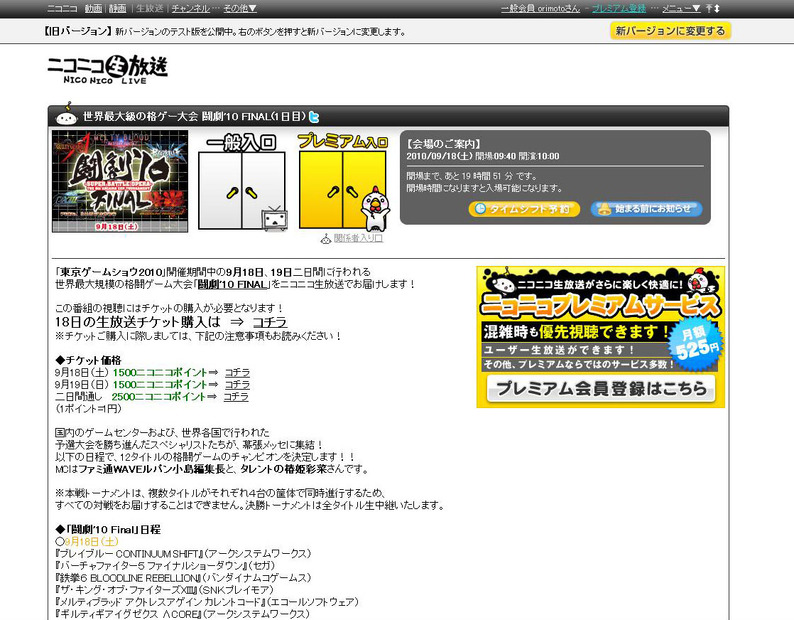The image size is (794, 620).
Task: Click the ◆「闘劇'10 Final」日程 heading
Action: point(108,529)
